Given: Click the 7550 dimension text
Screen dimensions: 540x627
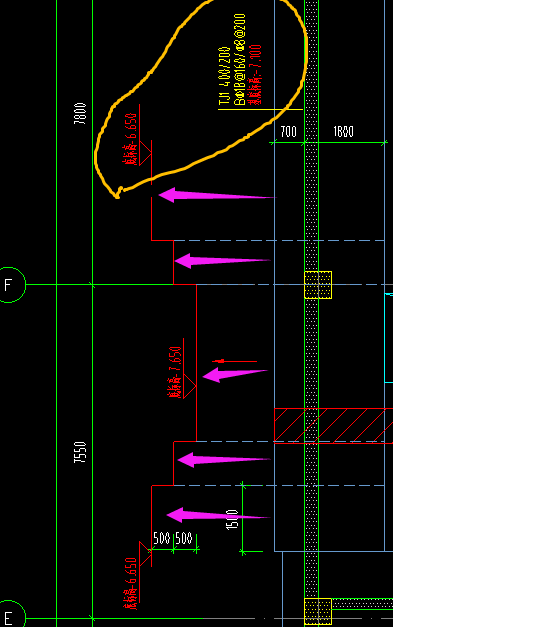Looking at the screenshot, I should tap(80, 452).
